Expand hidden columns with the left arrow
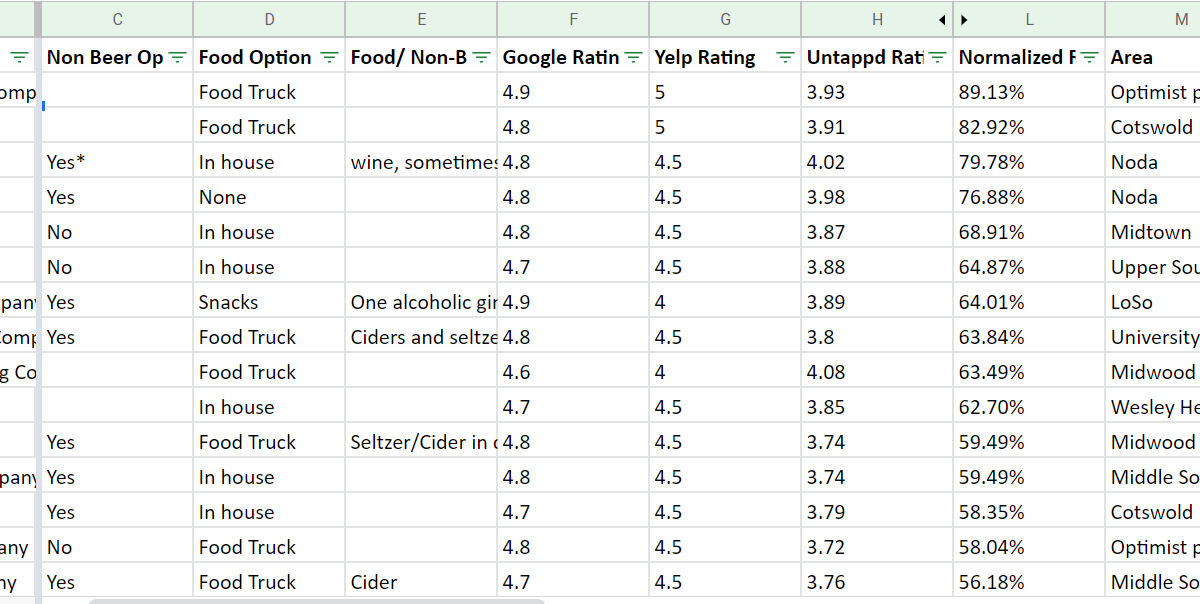The image size is (1200, 604). point(942,19)
